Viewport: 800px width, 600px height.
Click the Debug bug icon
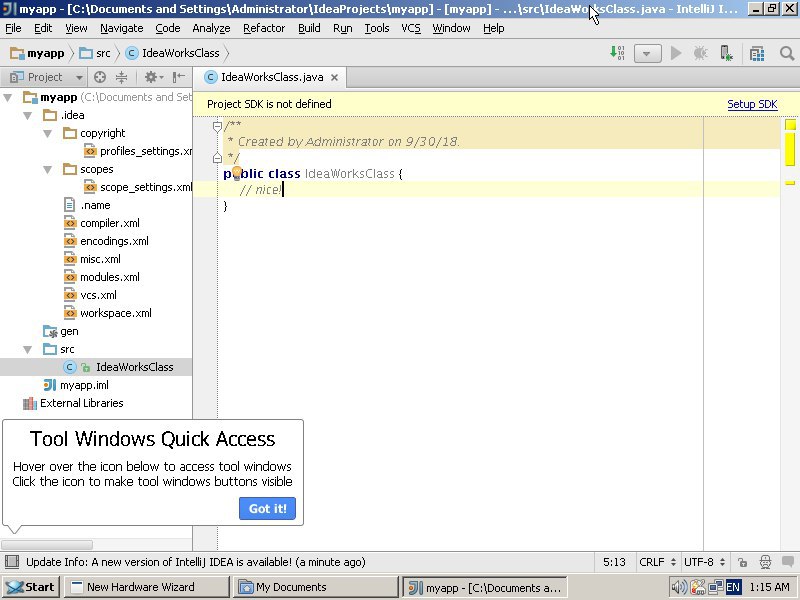pyautogui.click(x=701, y=53)
